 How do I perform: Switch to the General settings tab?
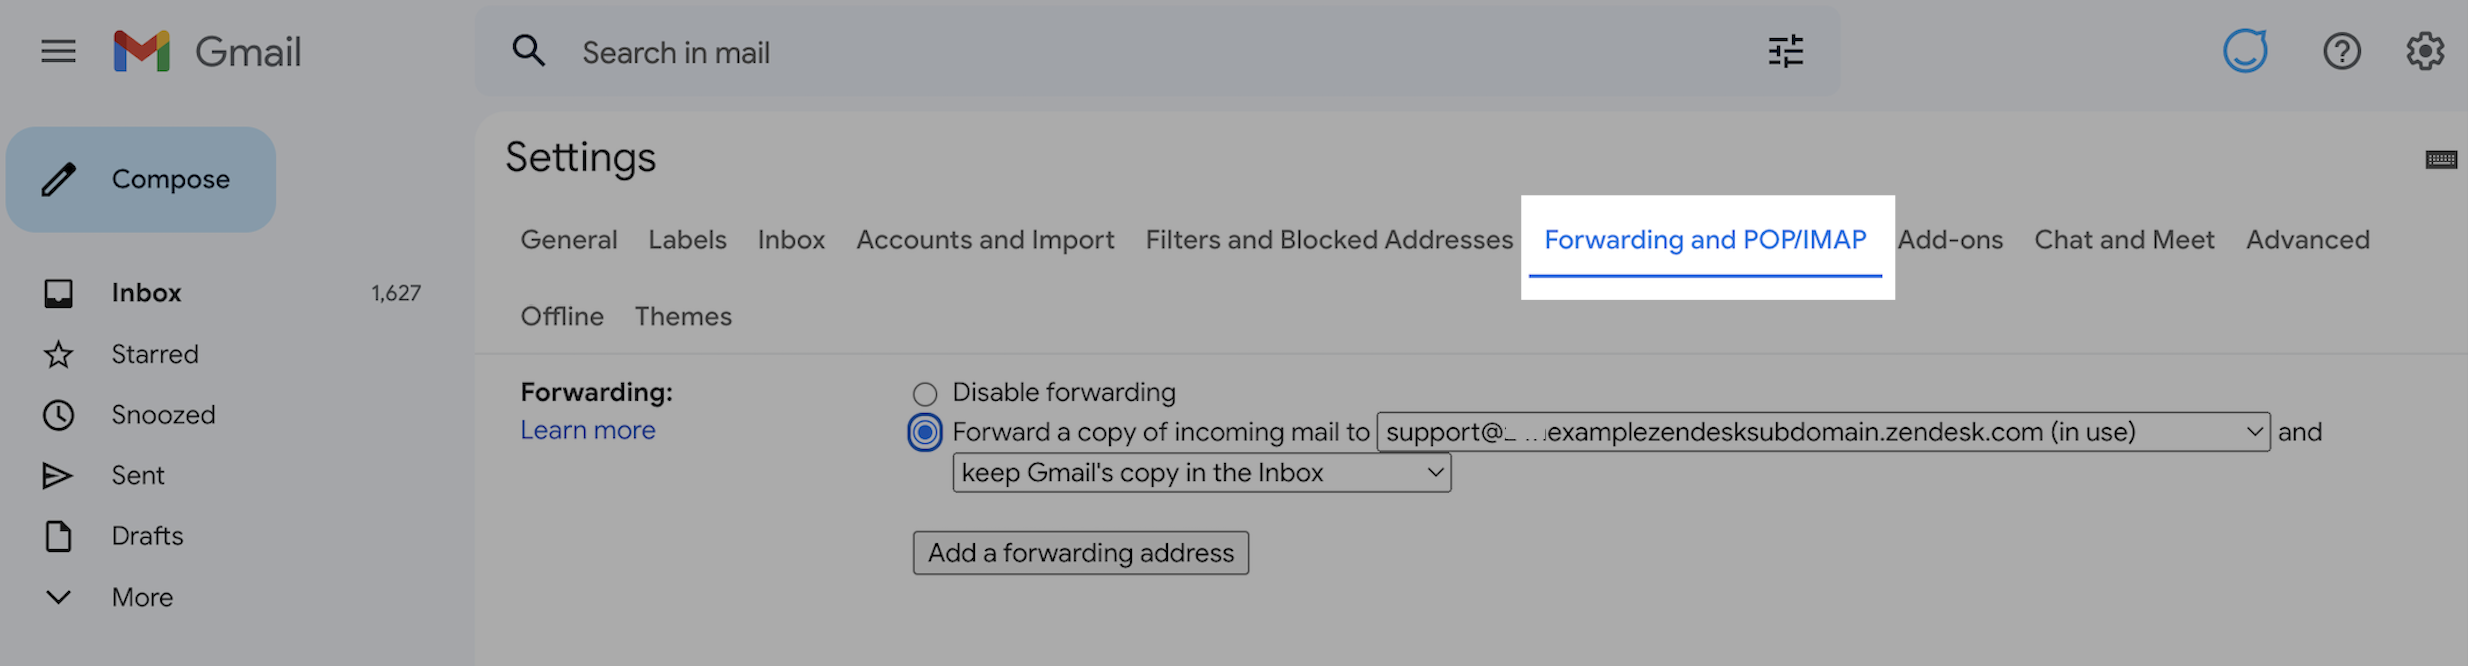click(568, 239)
